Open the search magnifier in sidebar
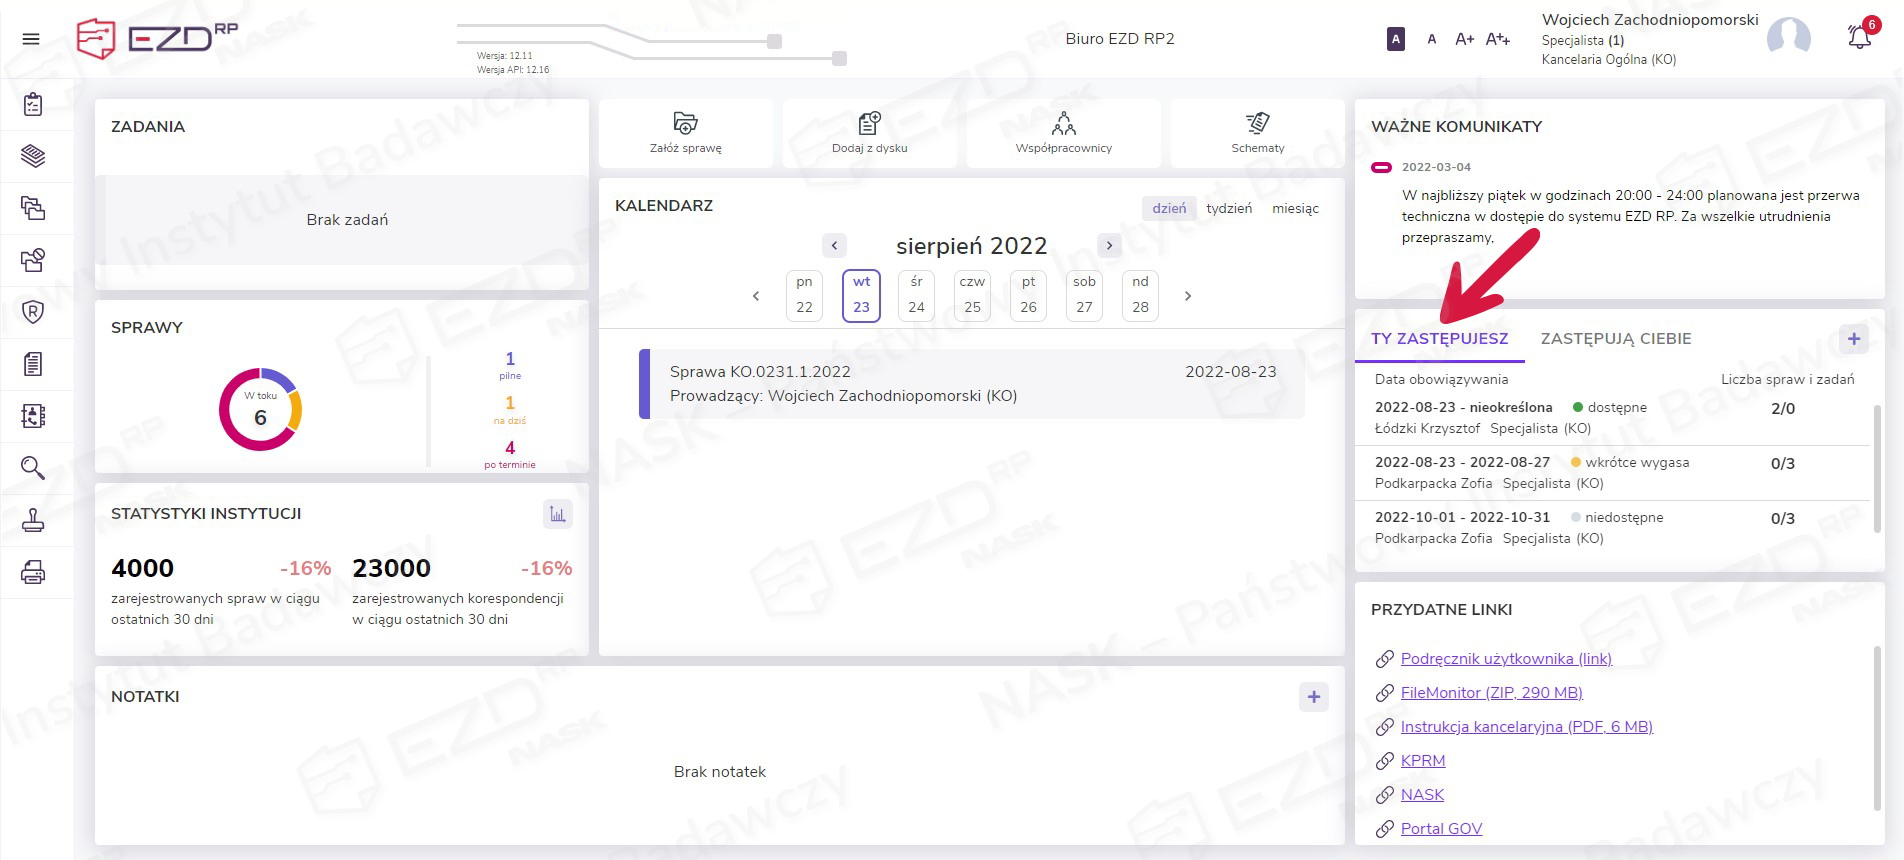This screenshot has width=1904, height=860. click(x=33, y=468)
